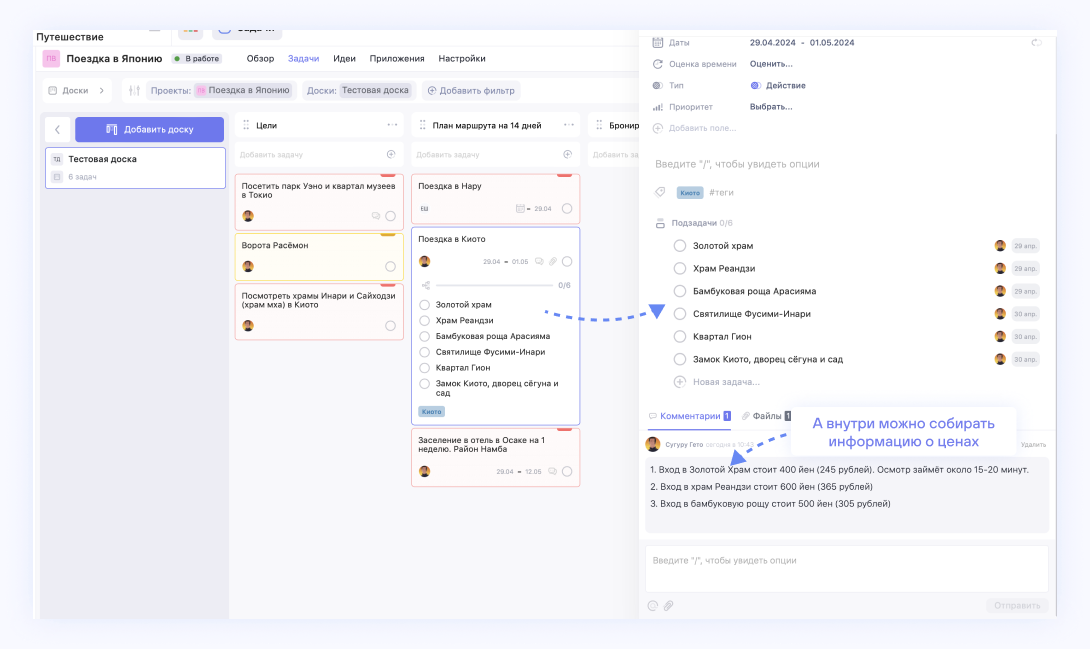Open the Настройки tab
Screen dimensions: 1090x649
(x=462, y=59)
